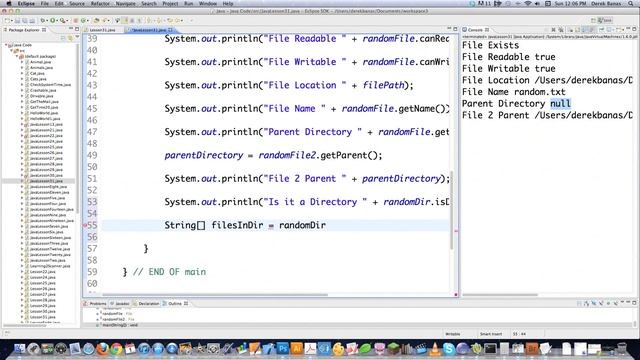The height and width of the screenshot is (360, 640).
Task: Open dropdown arrow next to Debug button
Action: 47,20
